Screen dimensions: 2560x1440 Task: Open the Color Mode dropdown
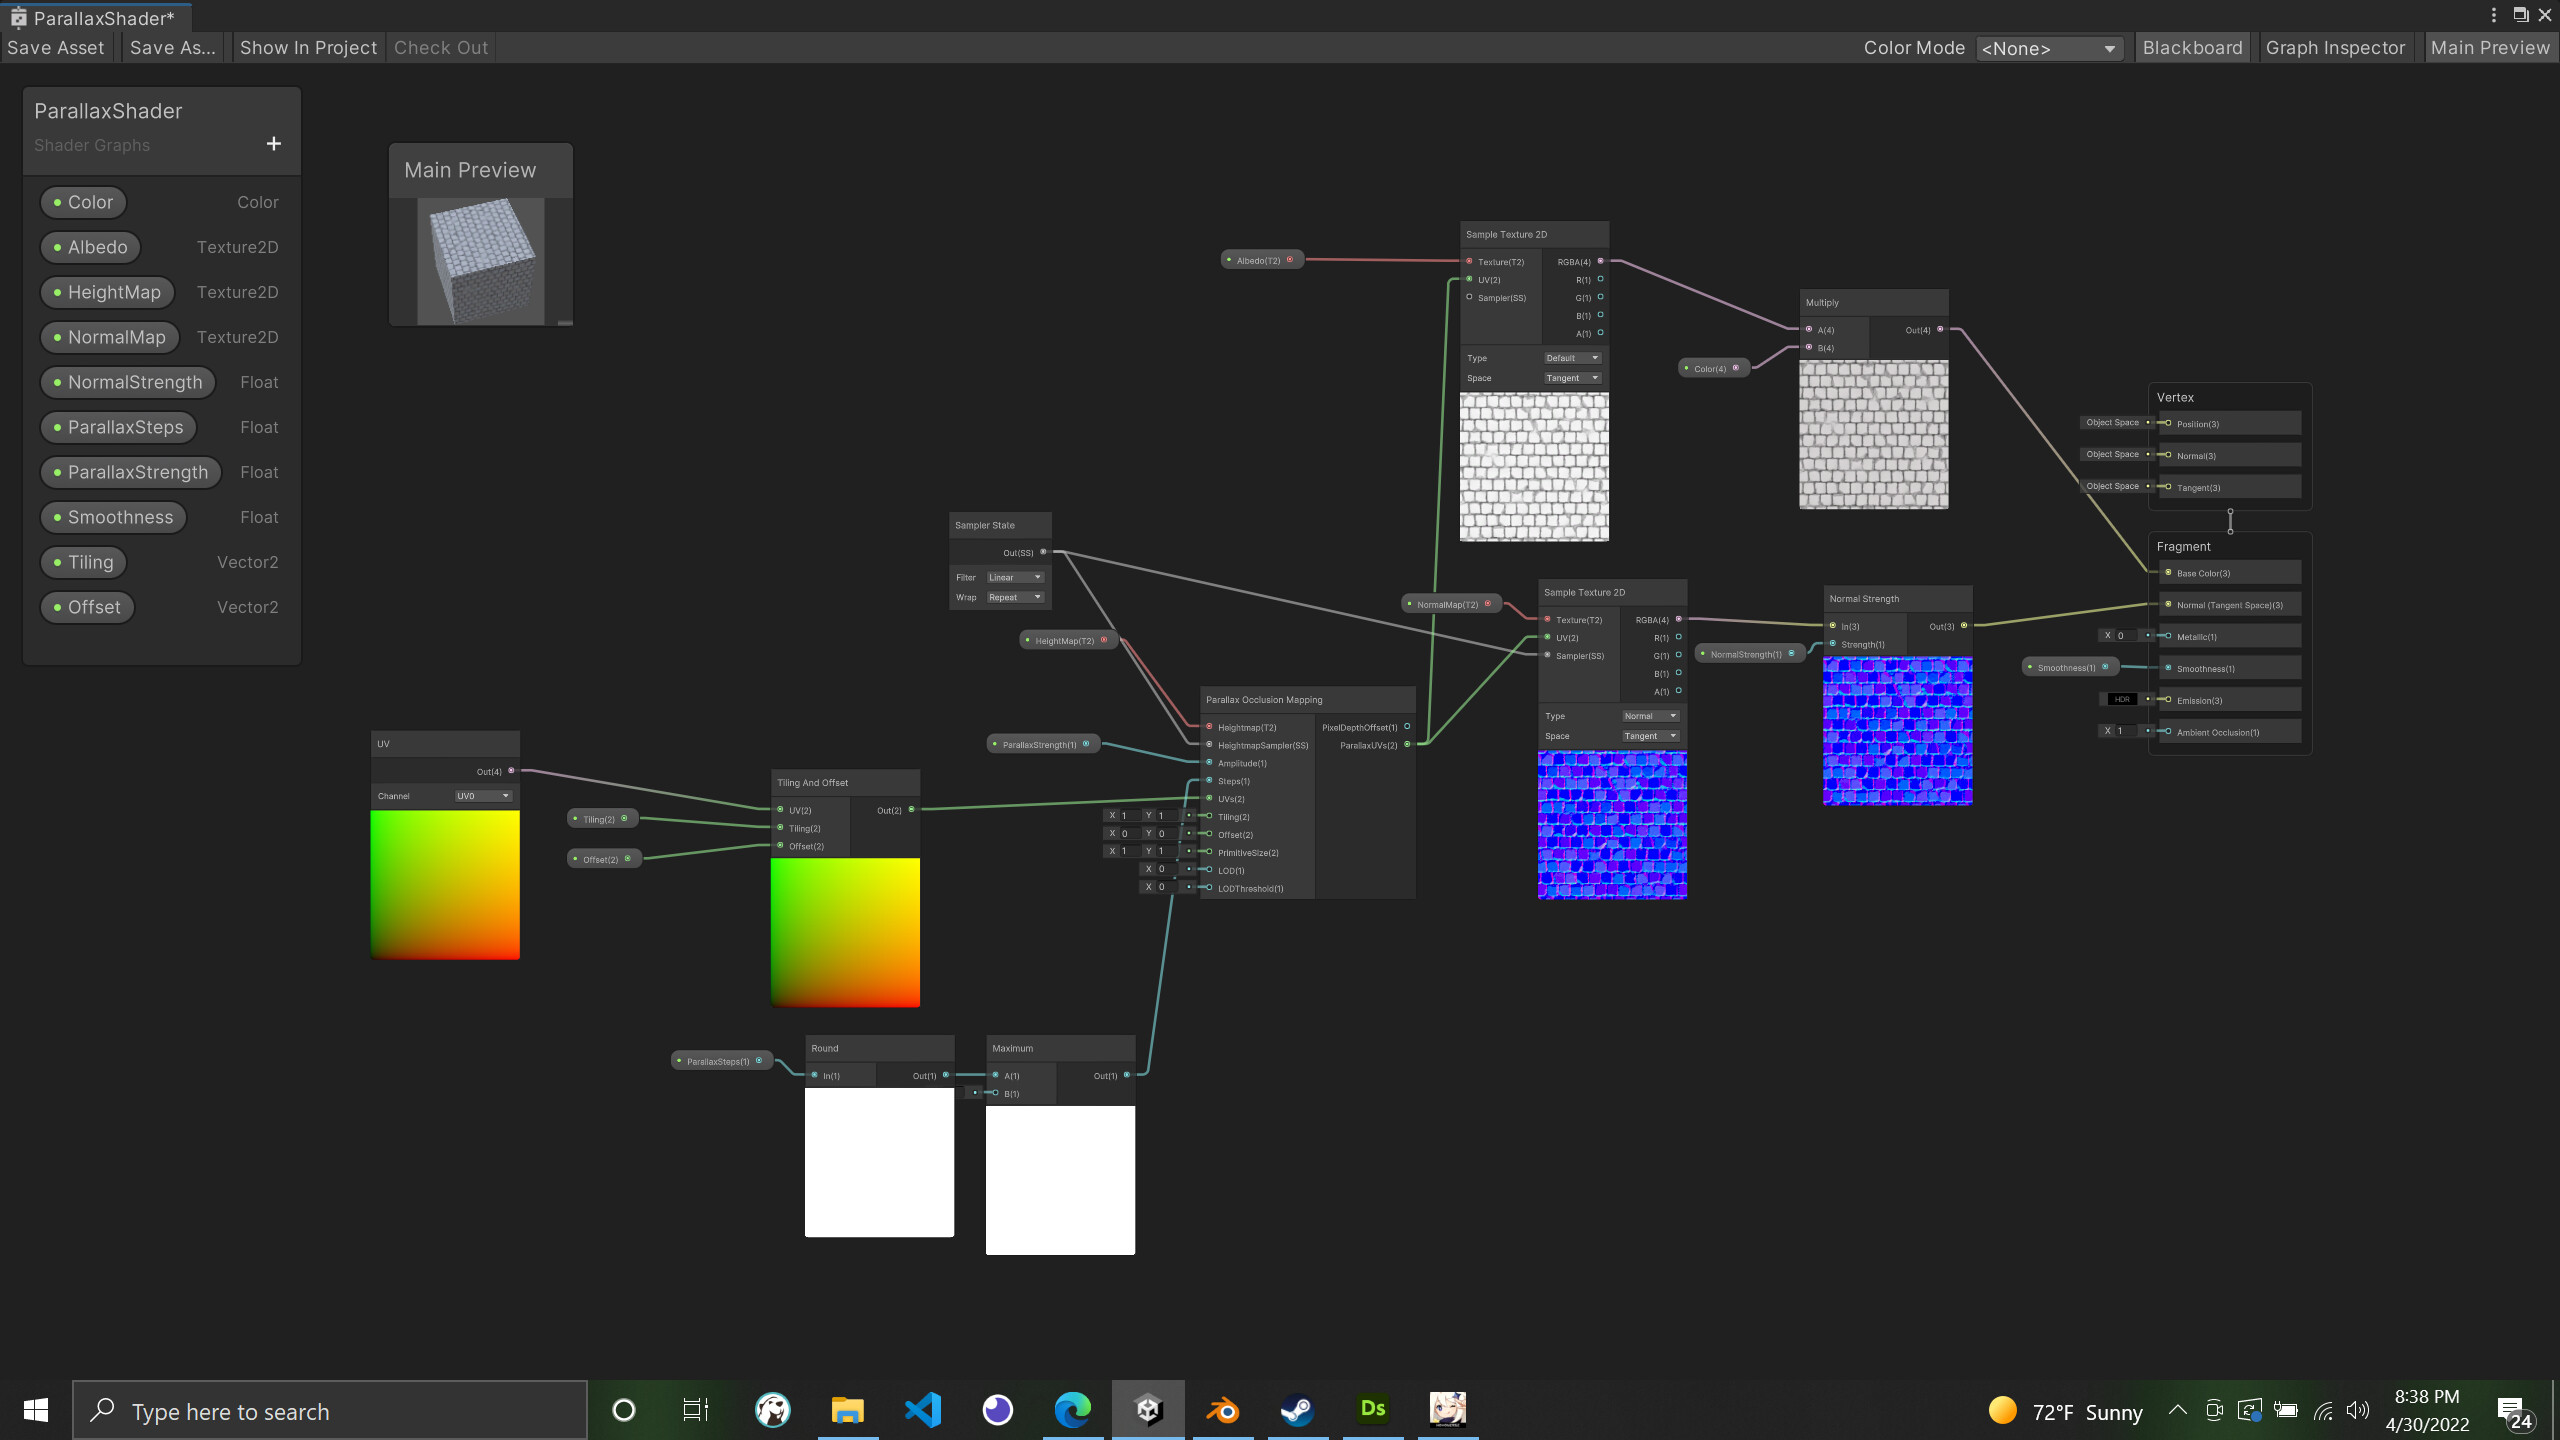[x=2049, y=48]
